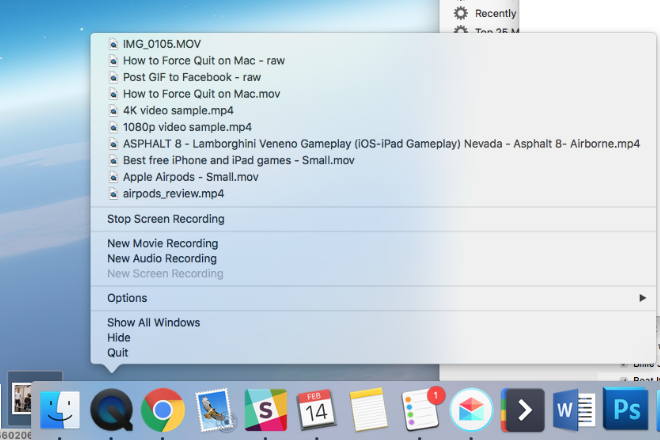Start a New Movie Recording
This screenshot has width=660, height=440.
[373, 243]
